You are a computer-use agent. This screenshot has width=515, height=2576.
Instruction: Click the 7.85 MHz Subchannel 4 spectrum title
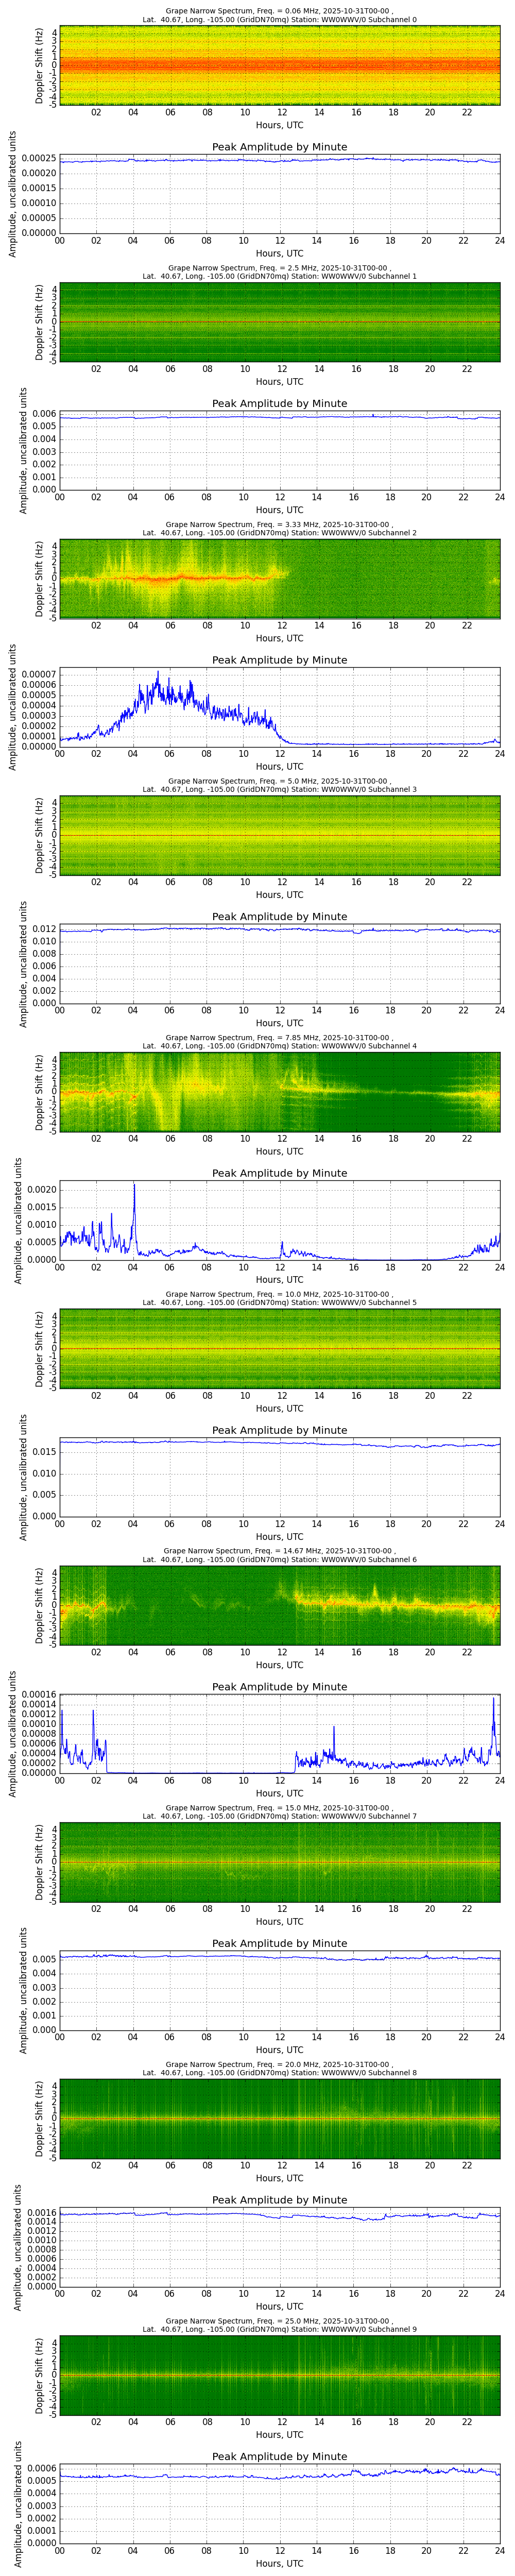[x=279, y=1042]
